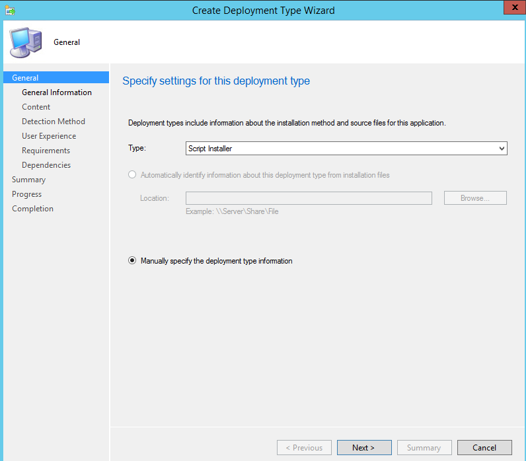
Task: Open the Requirements step
Action: [46, 150]
